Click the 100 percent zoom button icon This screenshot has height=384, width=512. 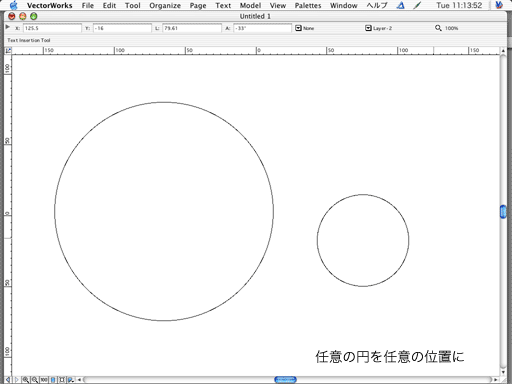[44, 380]
